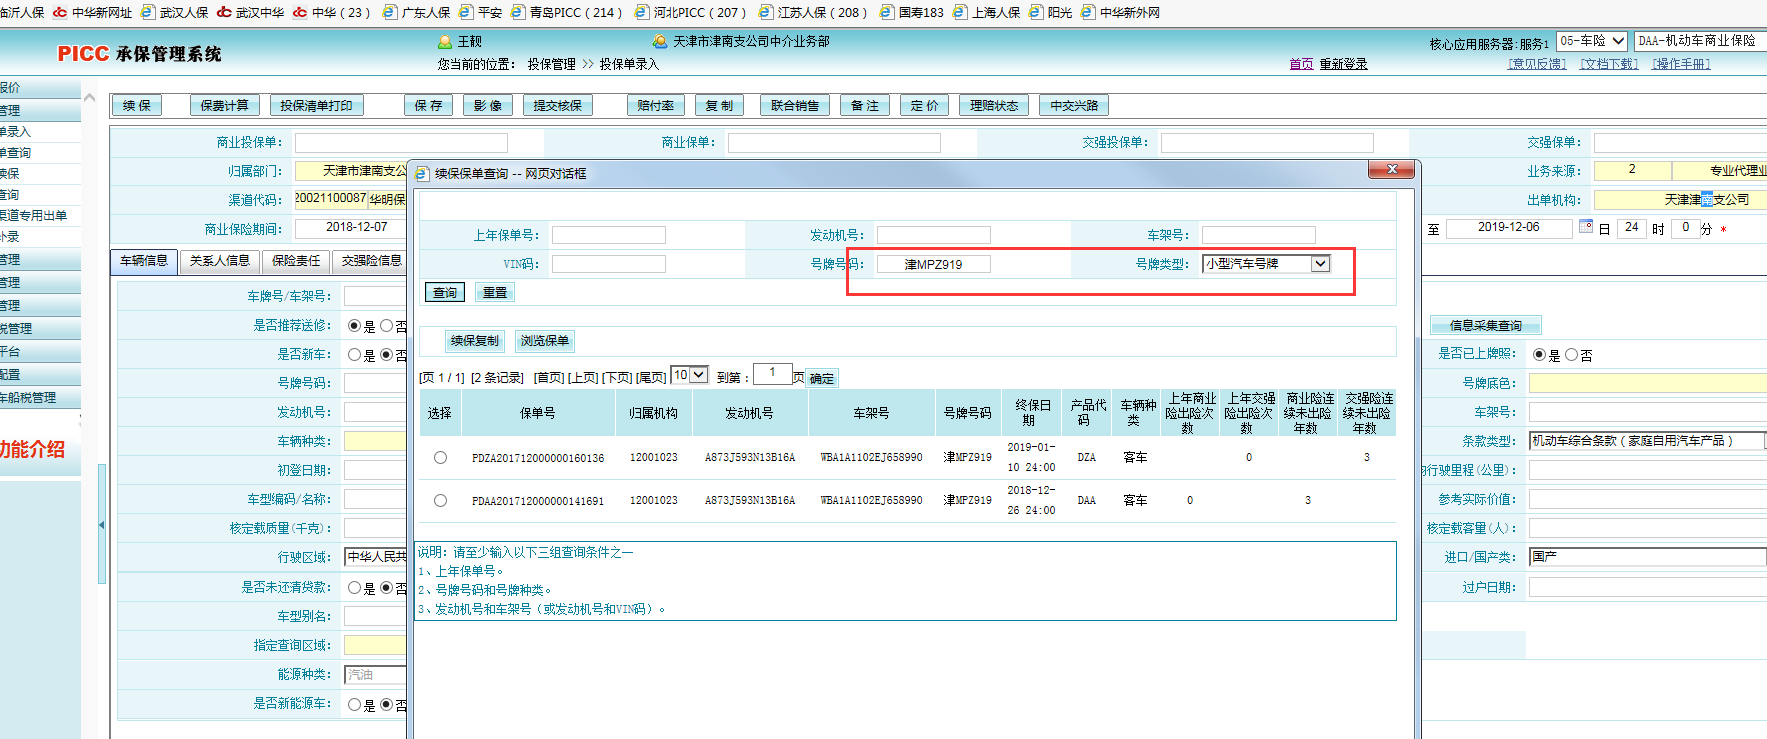Select policy PDZA201712000000160136 radio button
The height and width of the screenshot is (739, 1767).
440,458
